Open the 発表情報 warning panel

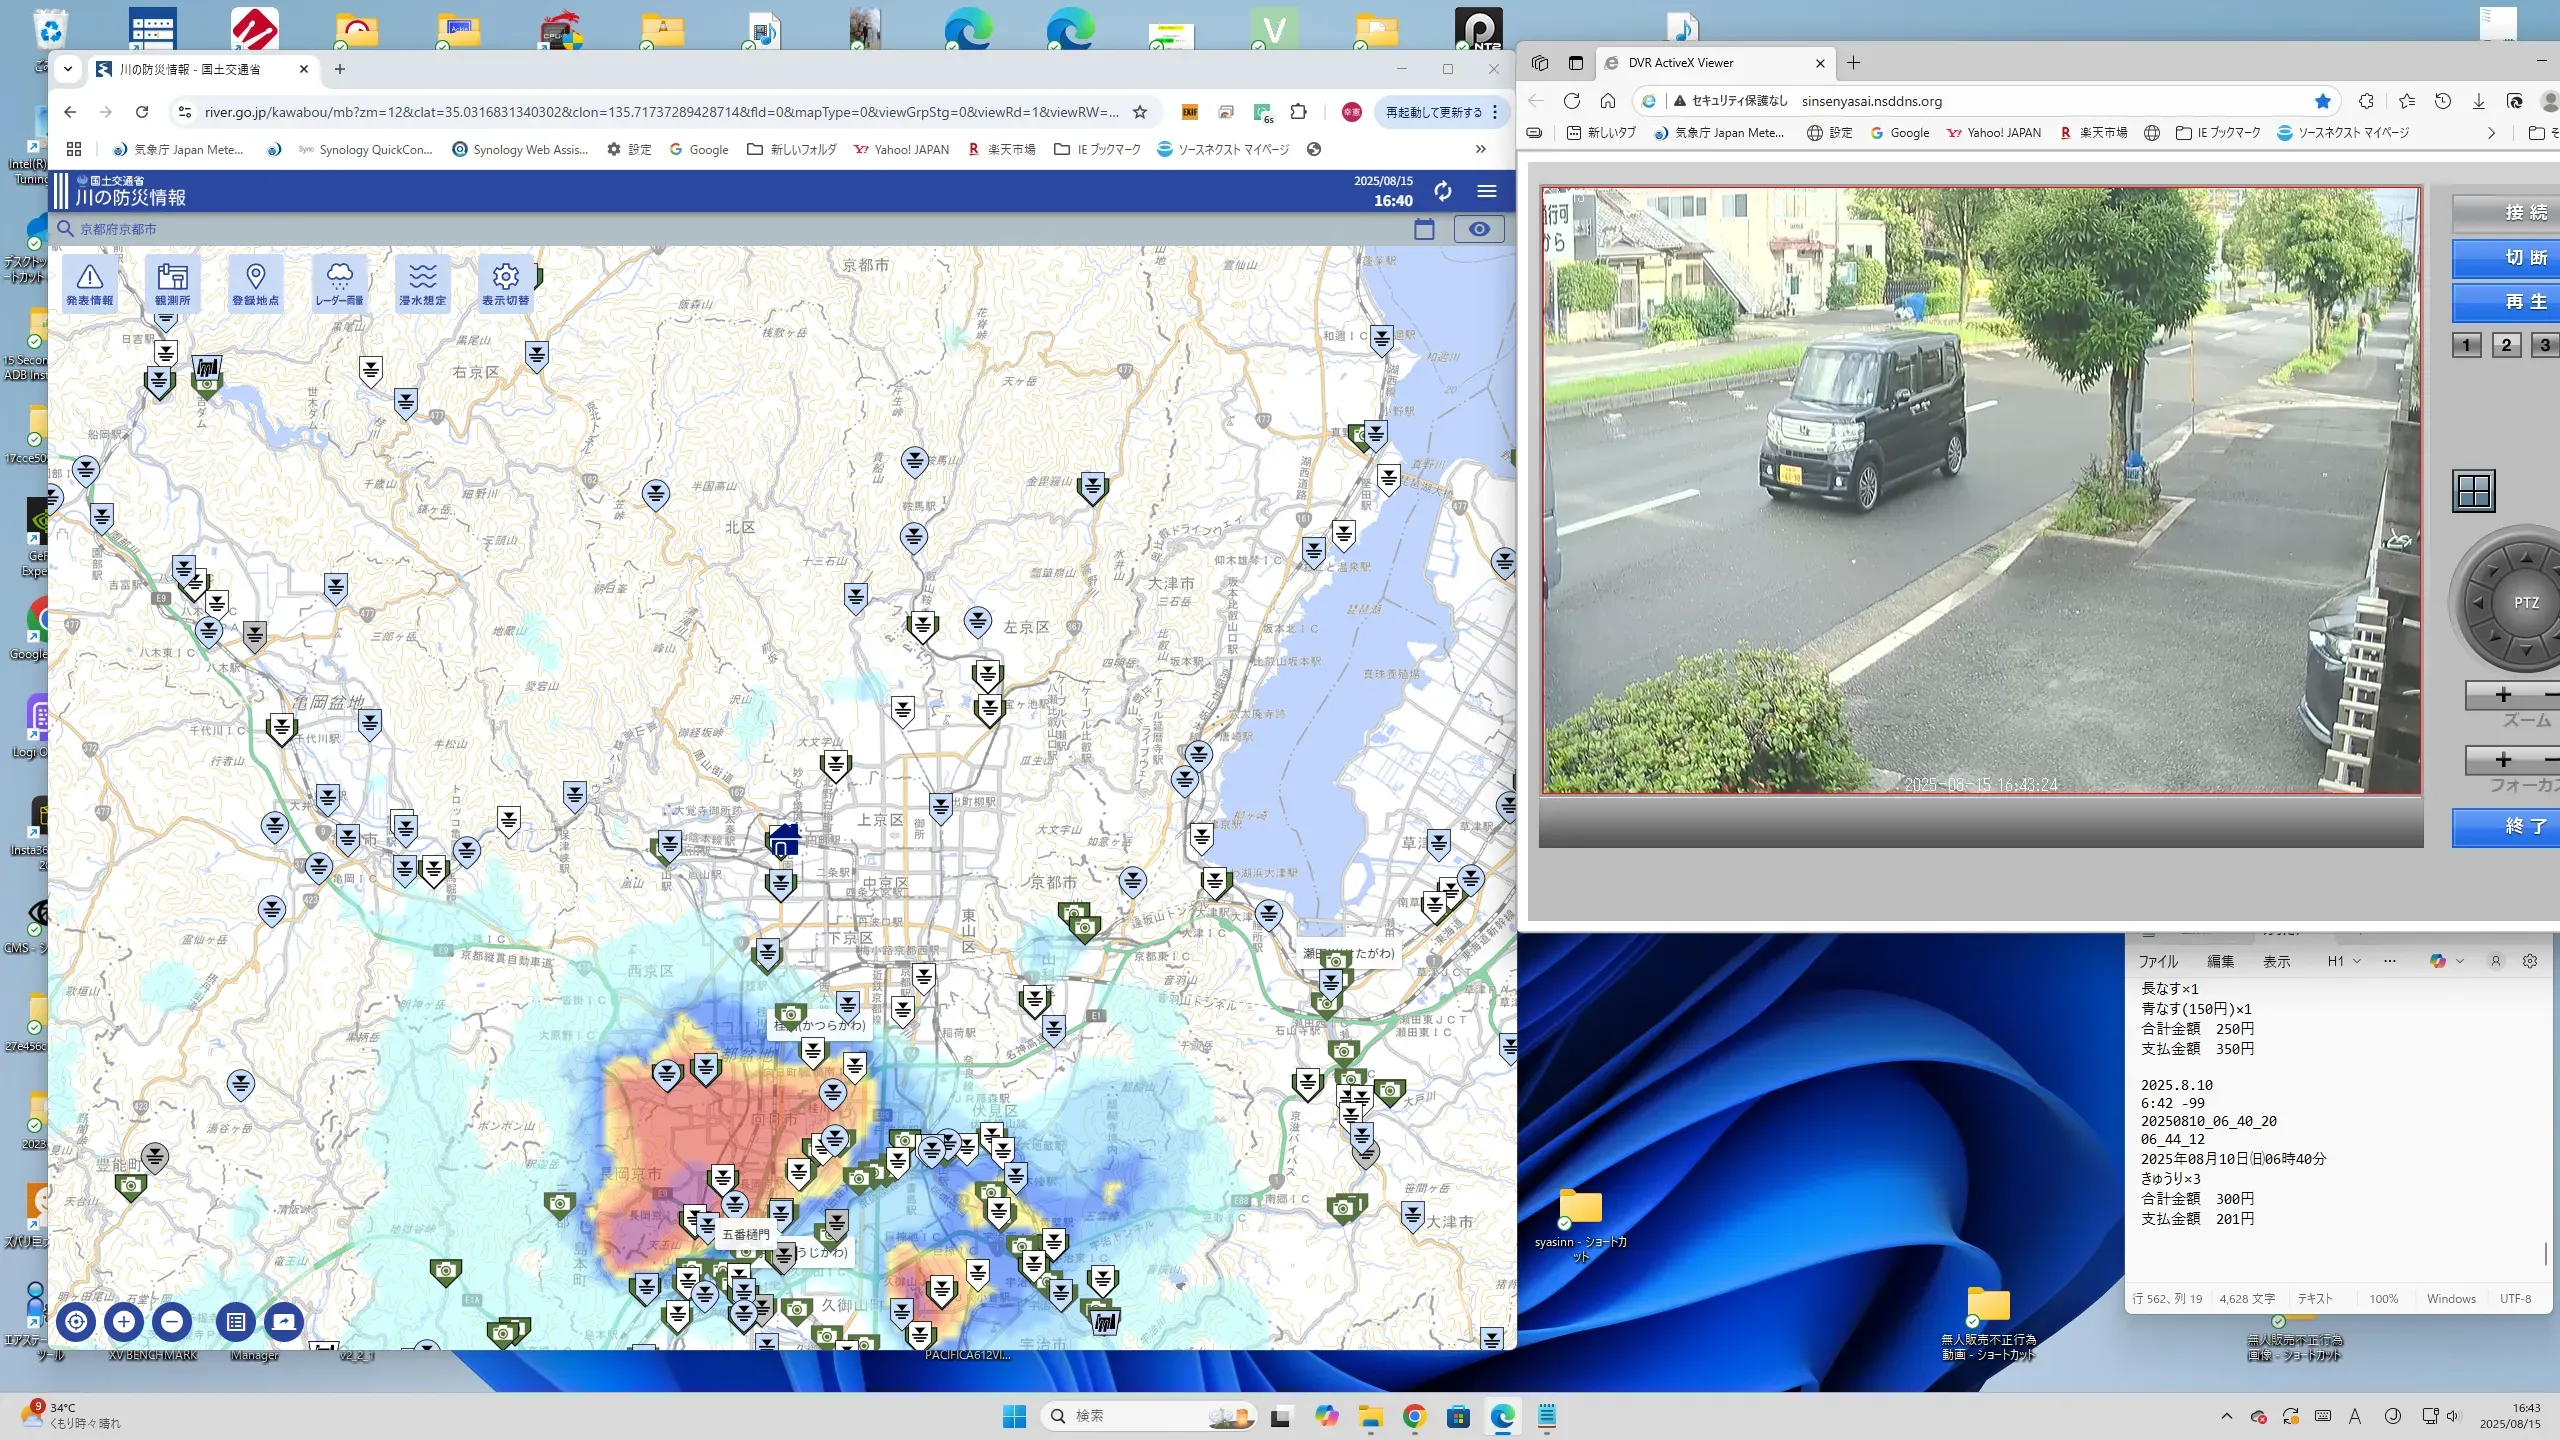[x=89, y=283]
